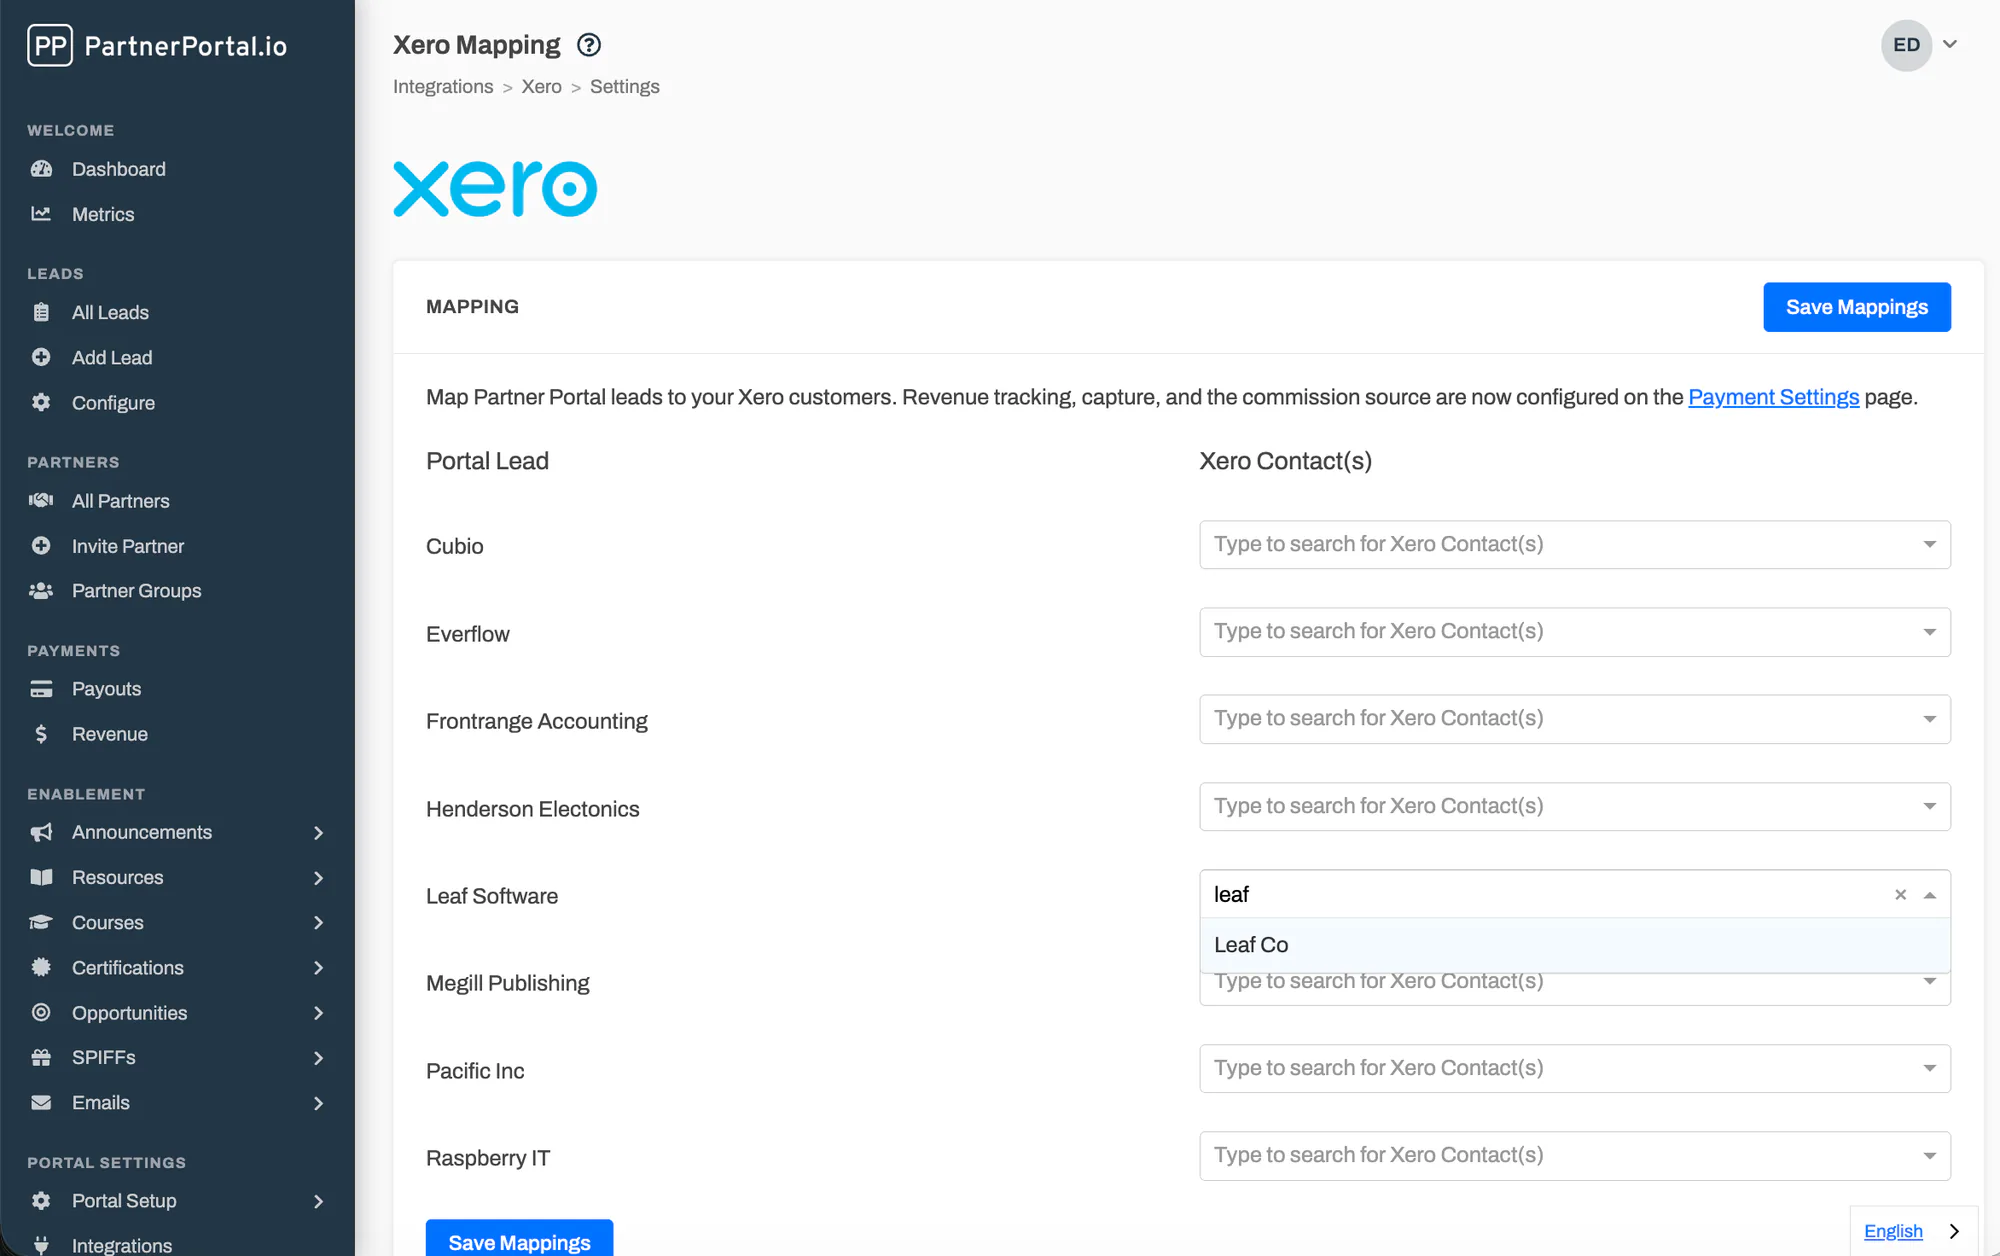2000x1256 pixels.
Task: Expand the Opportunities submenu chevron
Action: click(318, 1012)
